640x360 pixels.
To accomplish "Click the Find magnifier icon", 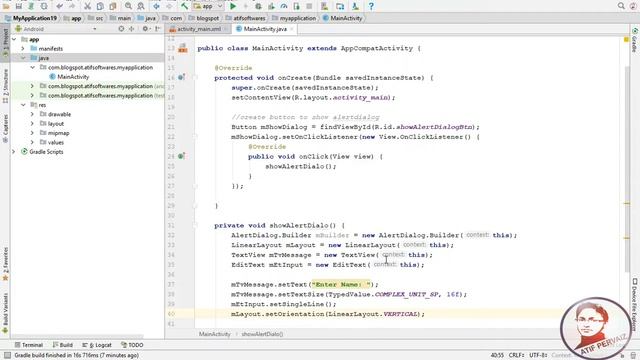I will [x=128, y=6].
